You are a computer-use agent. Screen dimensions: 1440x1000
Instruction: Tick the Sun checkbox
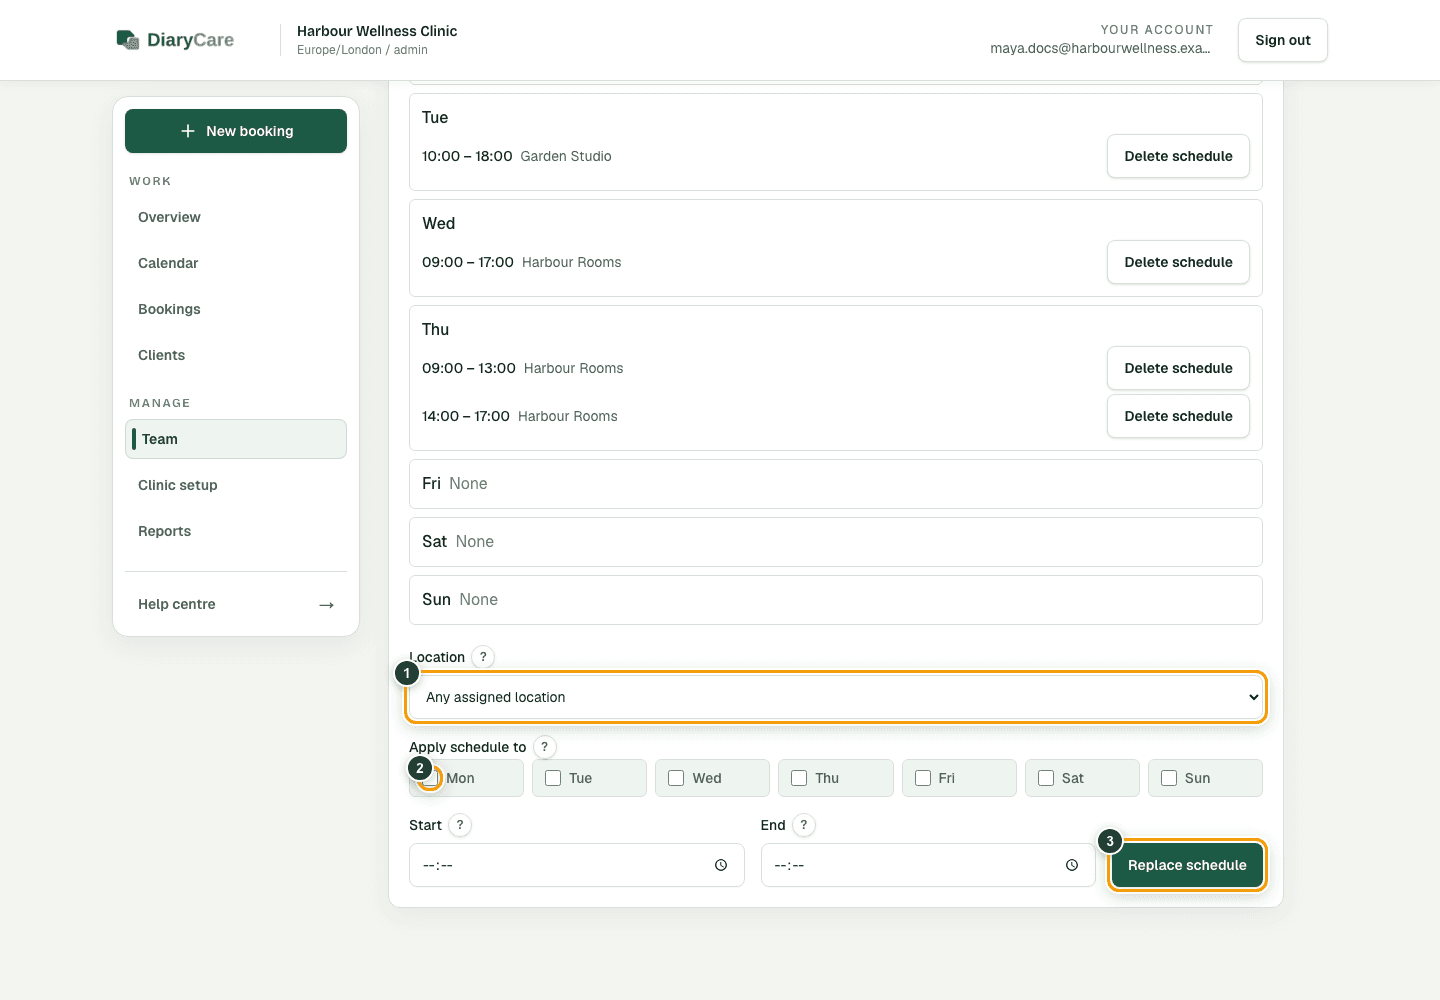[1169, 778]
